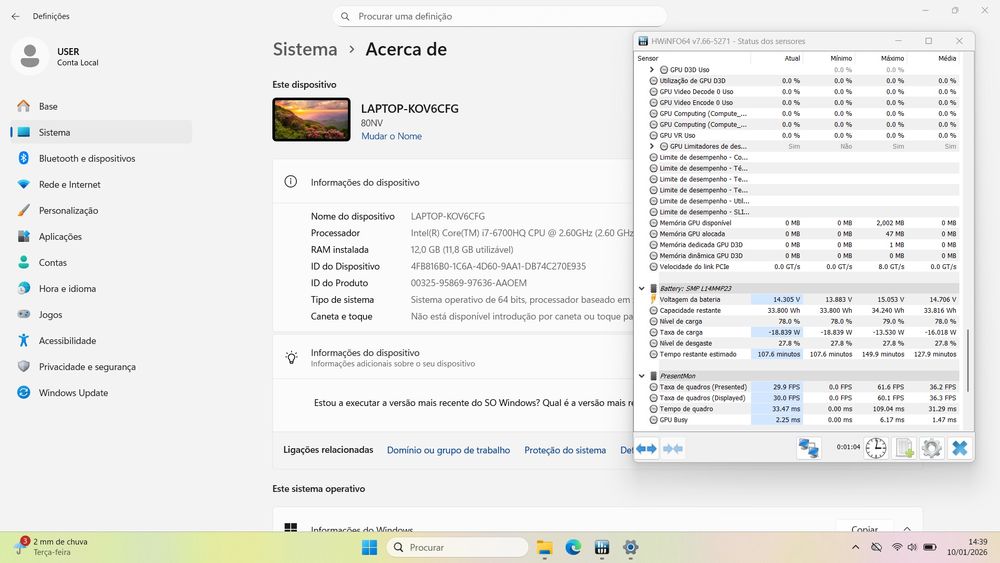This screenshot has height=563, width=1000.
Task: Select the Nível de carga sensor row
Action: [803, 321]
